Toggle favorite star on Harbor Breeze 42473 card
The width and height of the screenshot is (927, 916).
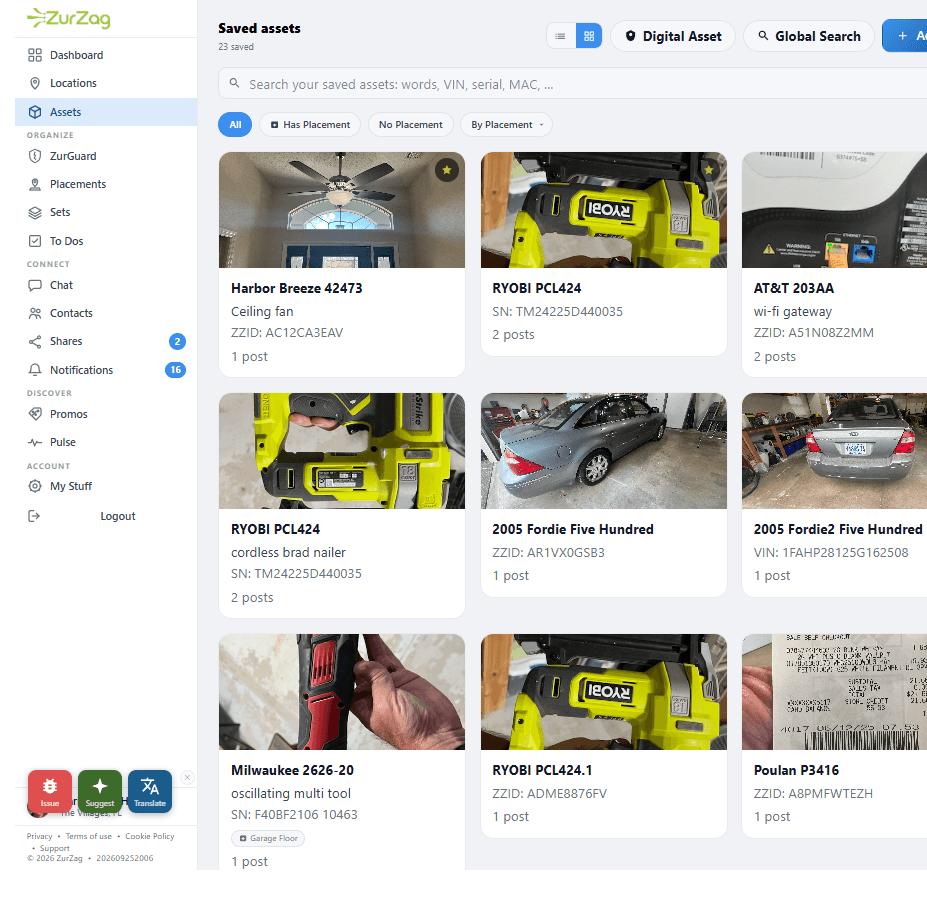point(447,170)
